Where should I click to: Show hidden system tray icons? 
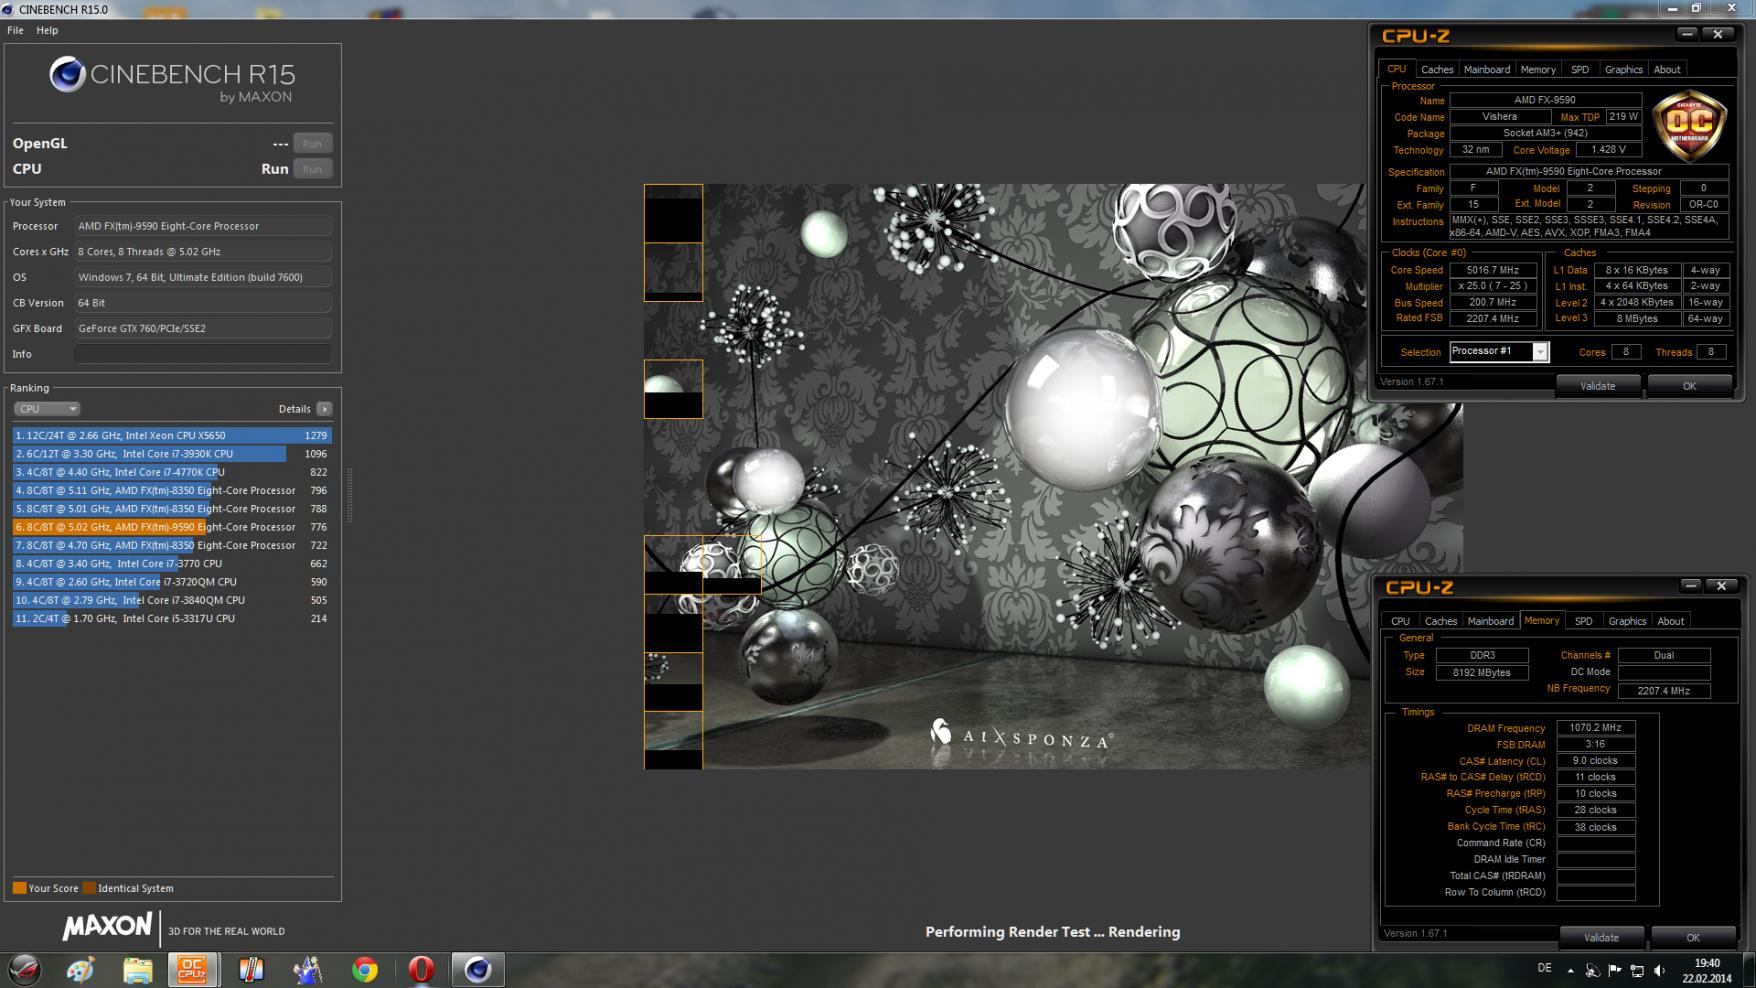1570,970
